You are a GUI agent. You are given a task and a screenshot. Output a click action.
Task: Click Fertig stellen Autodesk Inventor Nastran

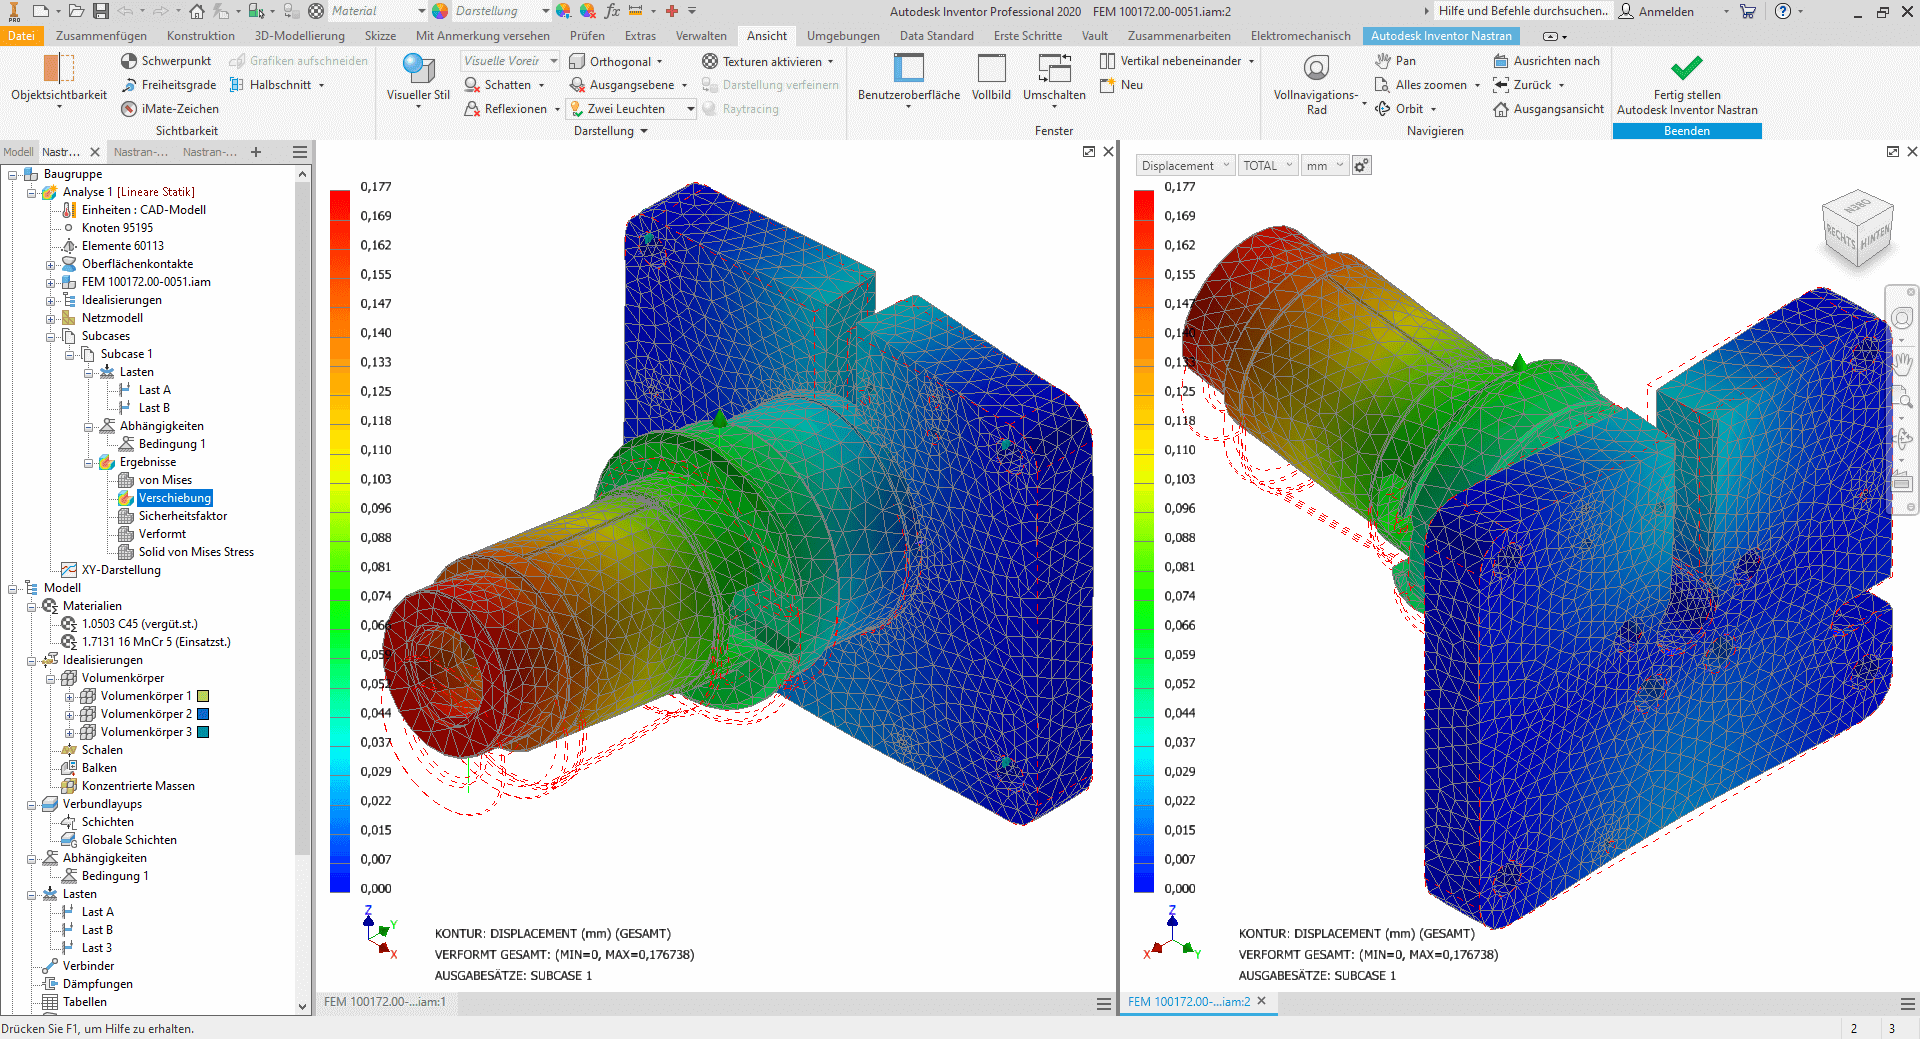click(x=1687, y=84)
